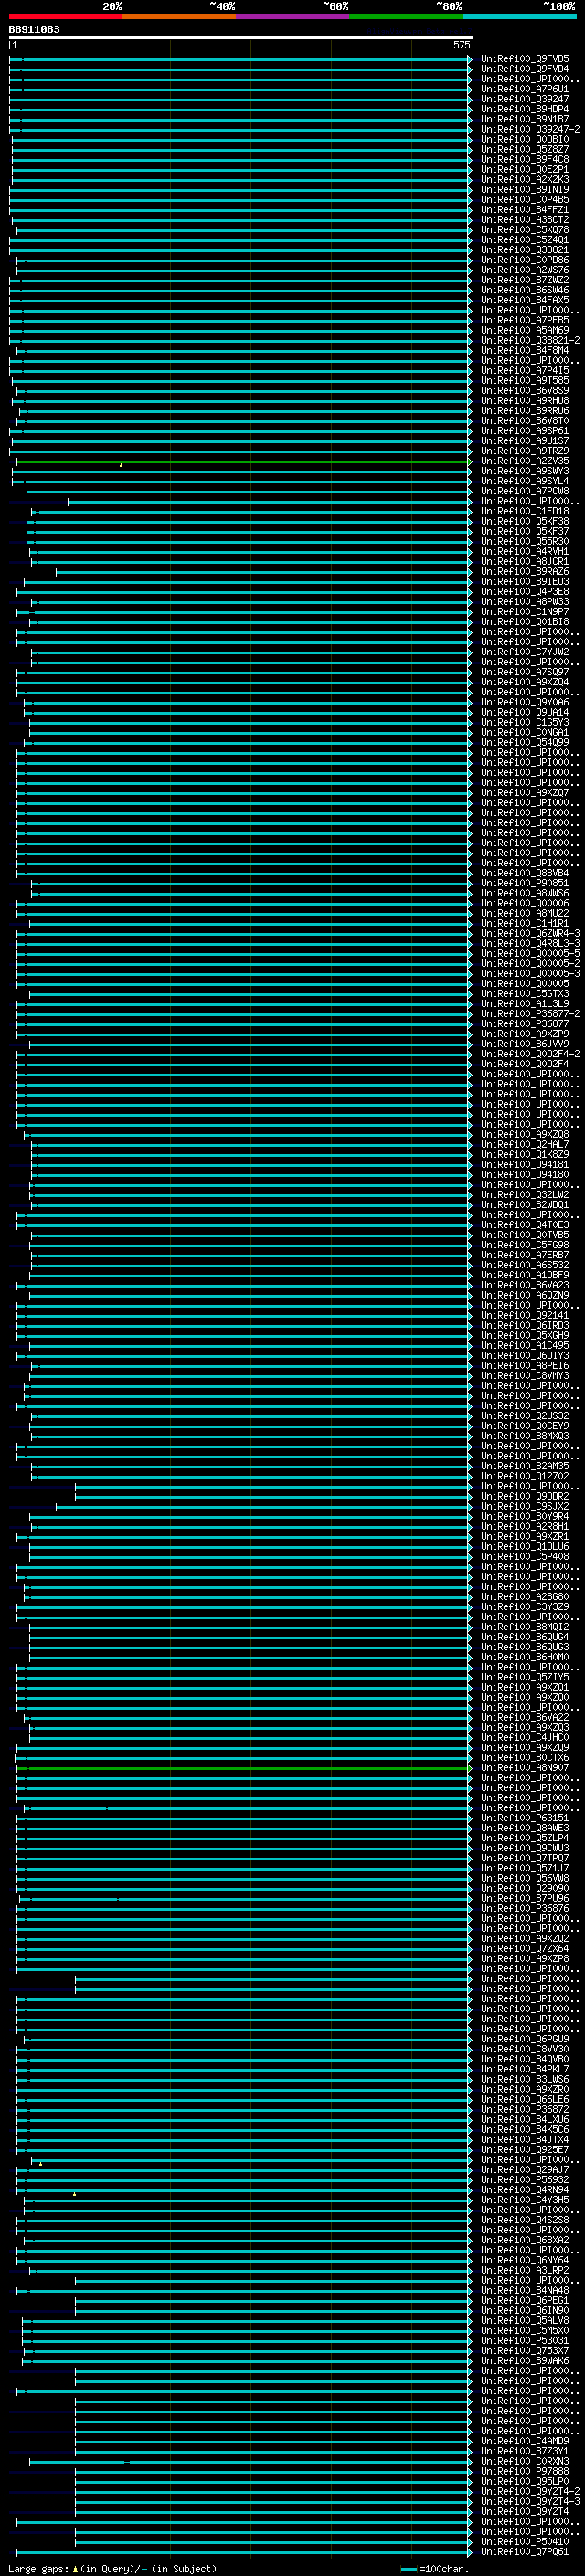Select UniRef100_A4RVH1 label
585x2576 pixels.
coord(525,551)
